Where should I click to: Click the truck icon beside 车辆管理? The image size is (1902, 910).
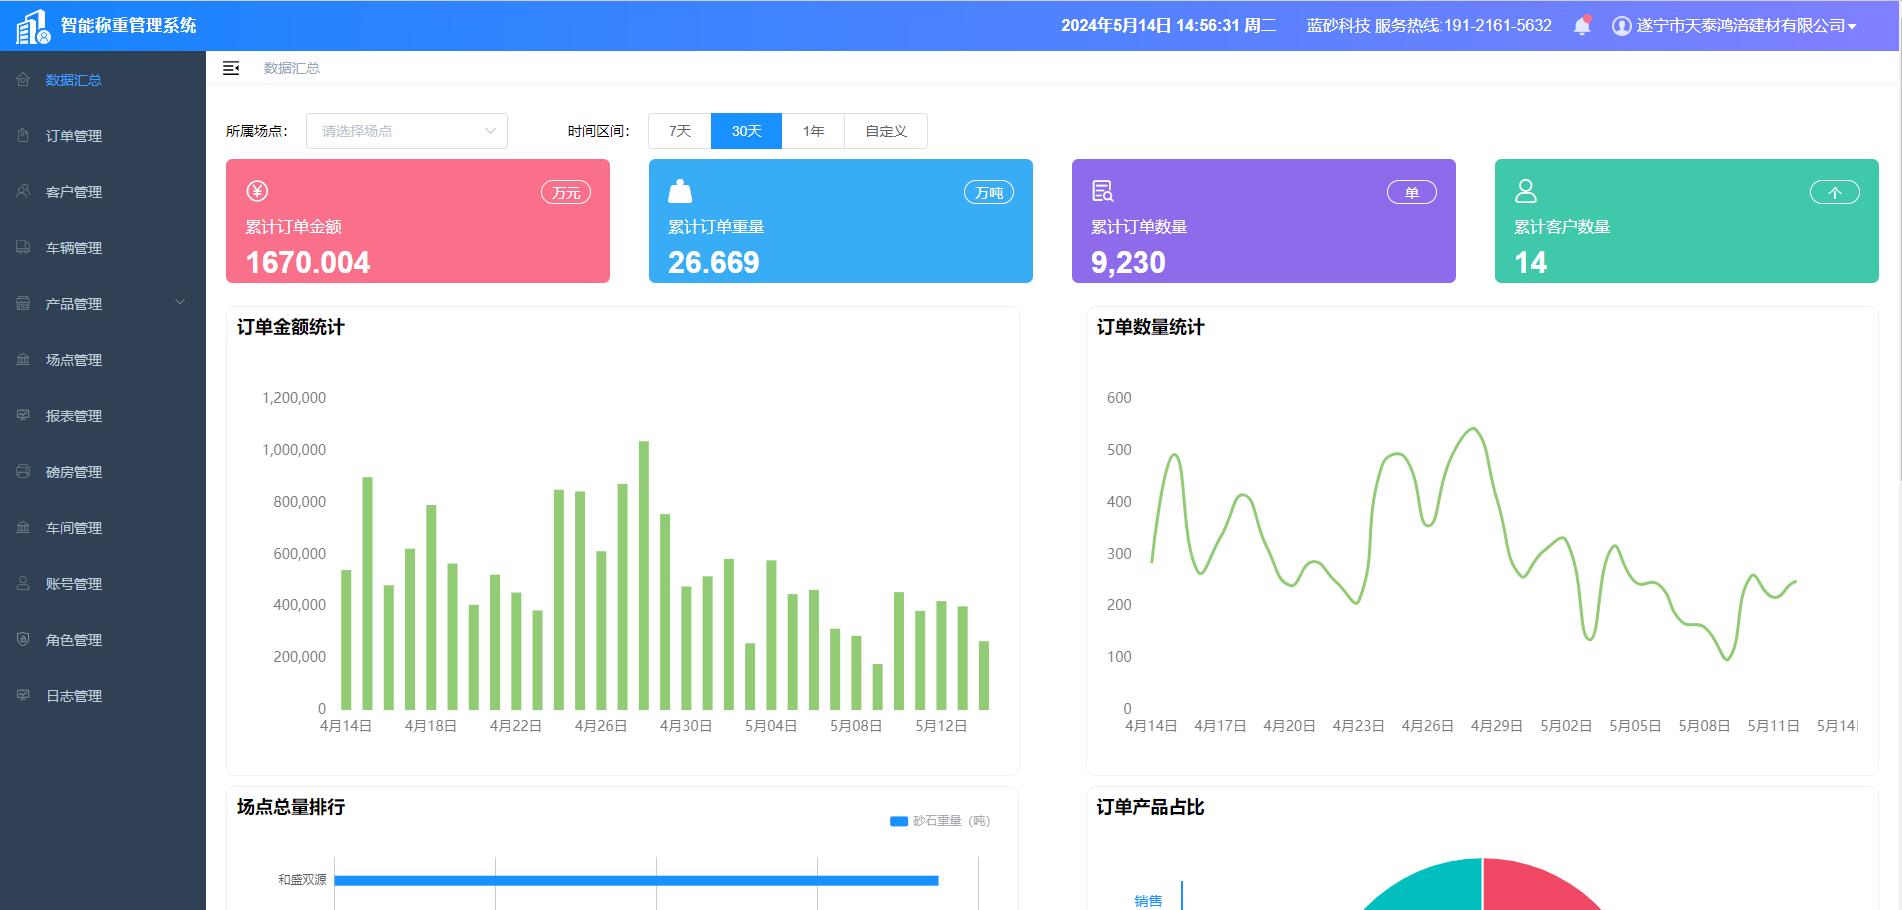point(23,247)
